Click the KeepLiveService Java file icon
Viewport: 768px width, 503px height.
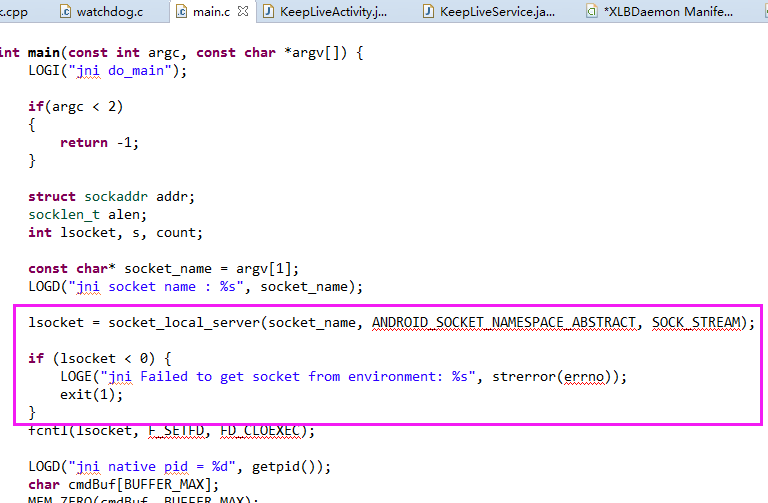tap(429, 12)
